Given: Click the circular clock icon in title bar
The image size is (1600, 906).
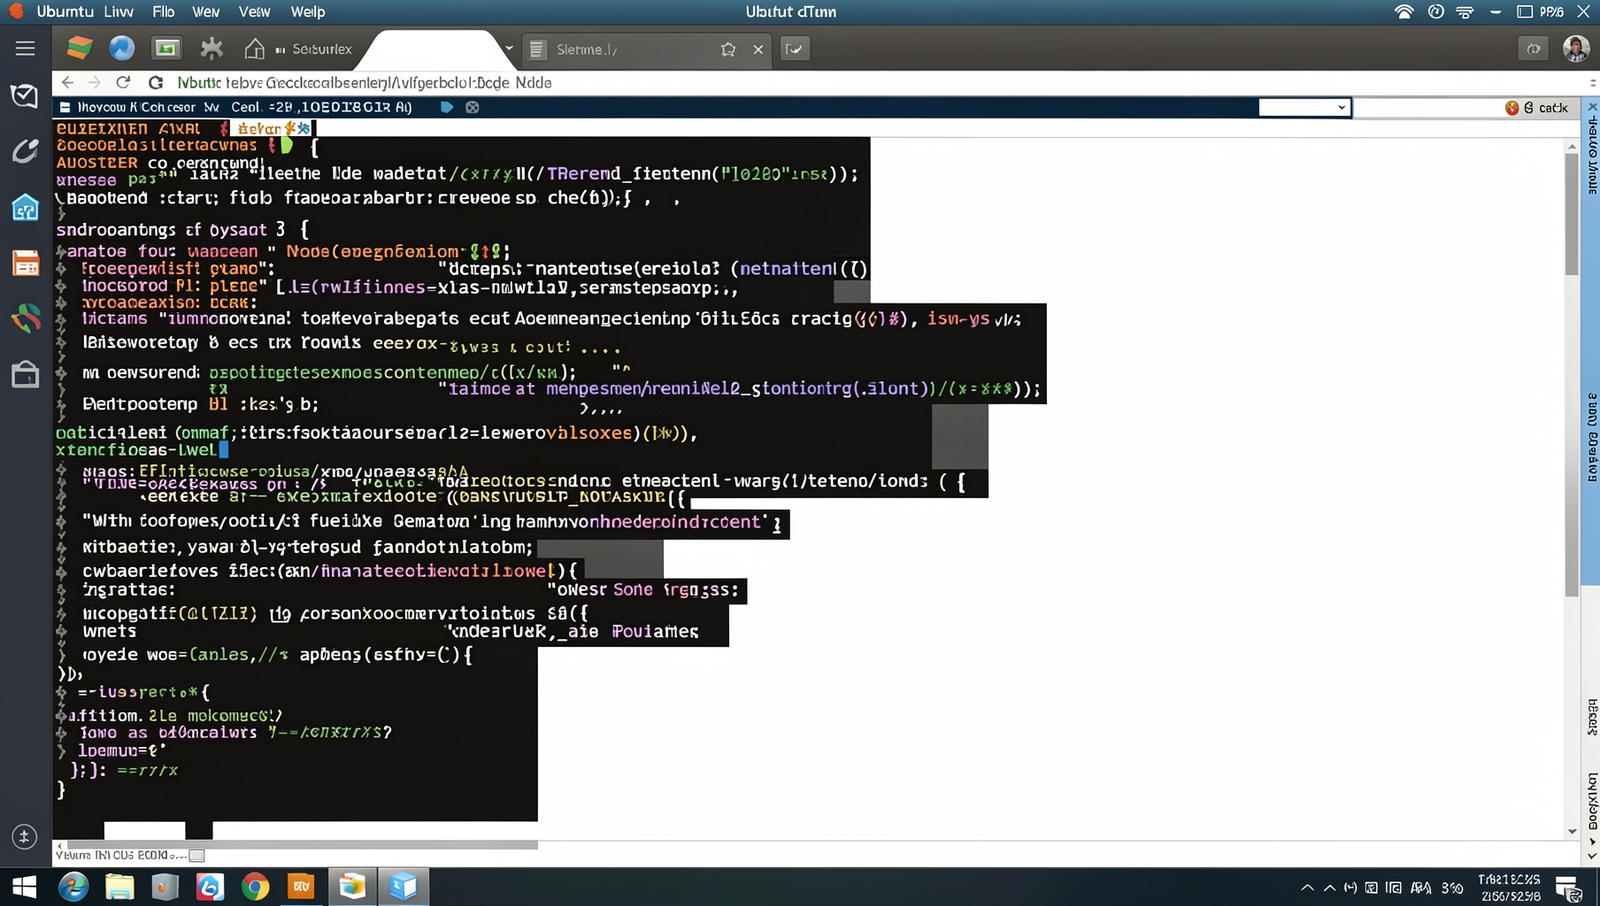Looking at the screenshot, I should point(1436,12).
